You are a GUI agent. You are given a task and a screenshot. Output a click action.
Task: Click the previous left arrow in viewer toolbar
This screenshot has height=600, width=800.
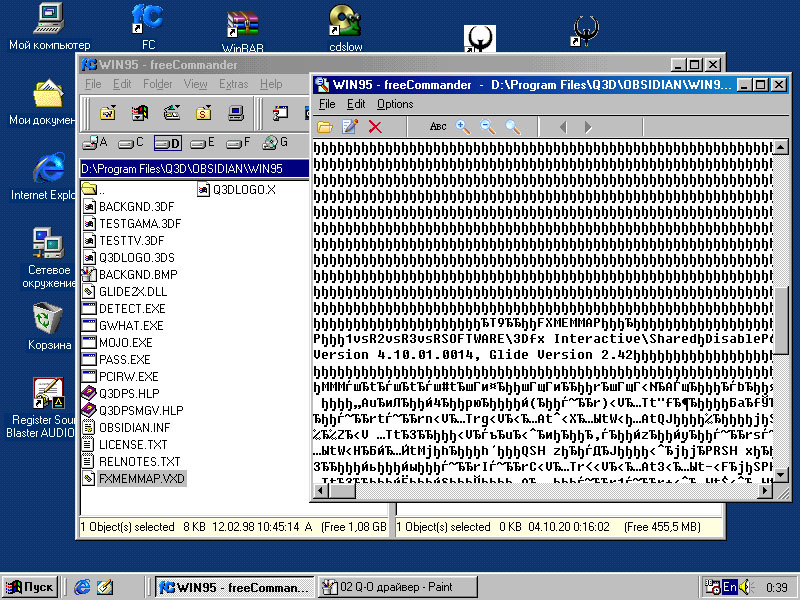563,127
